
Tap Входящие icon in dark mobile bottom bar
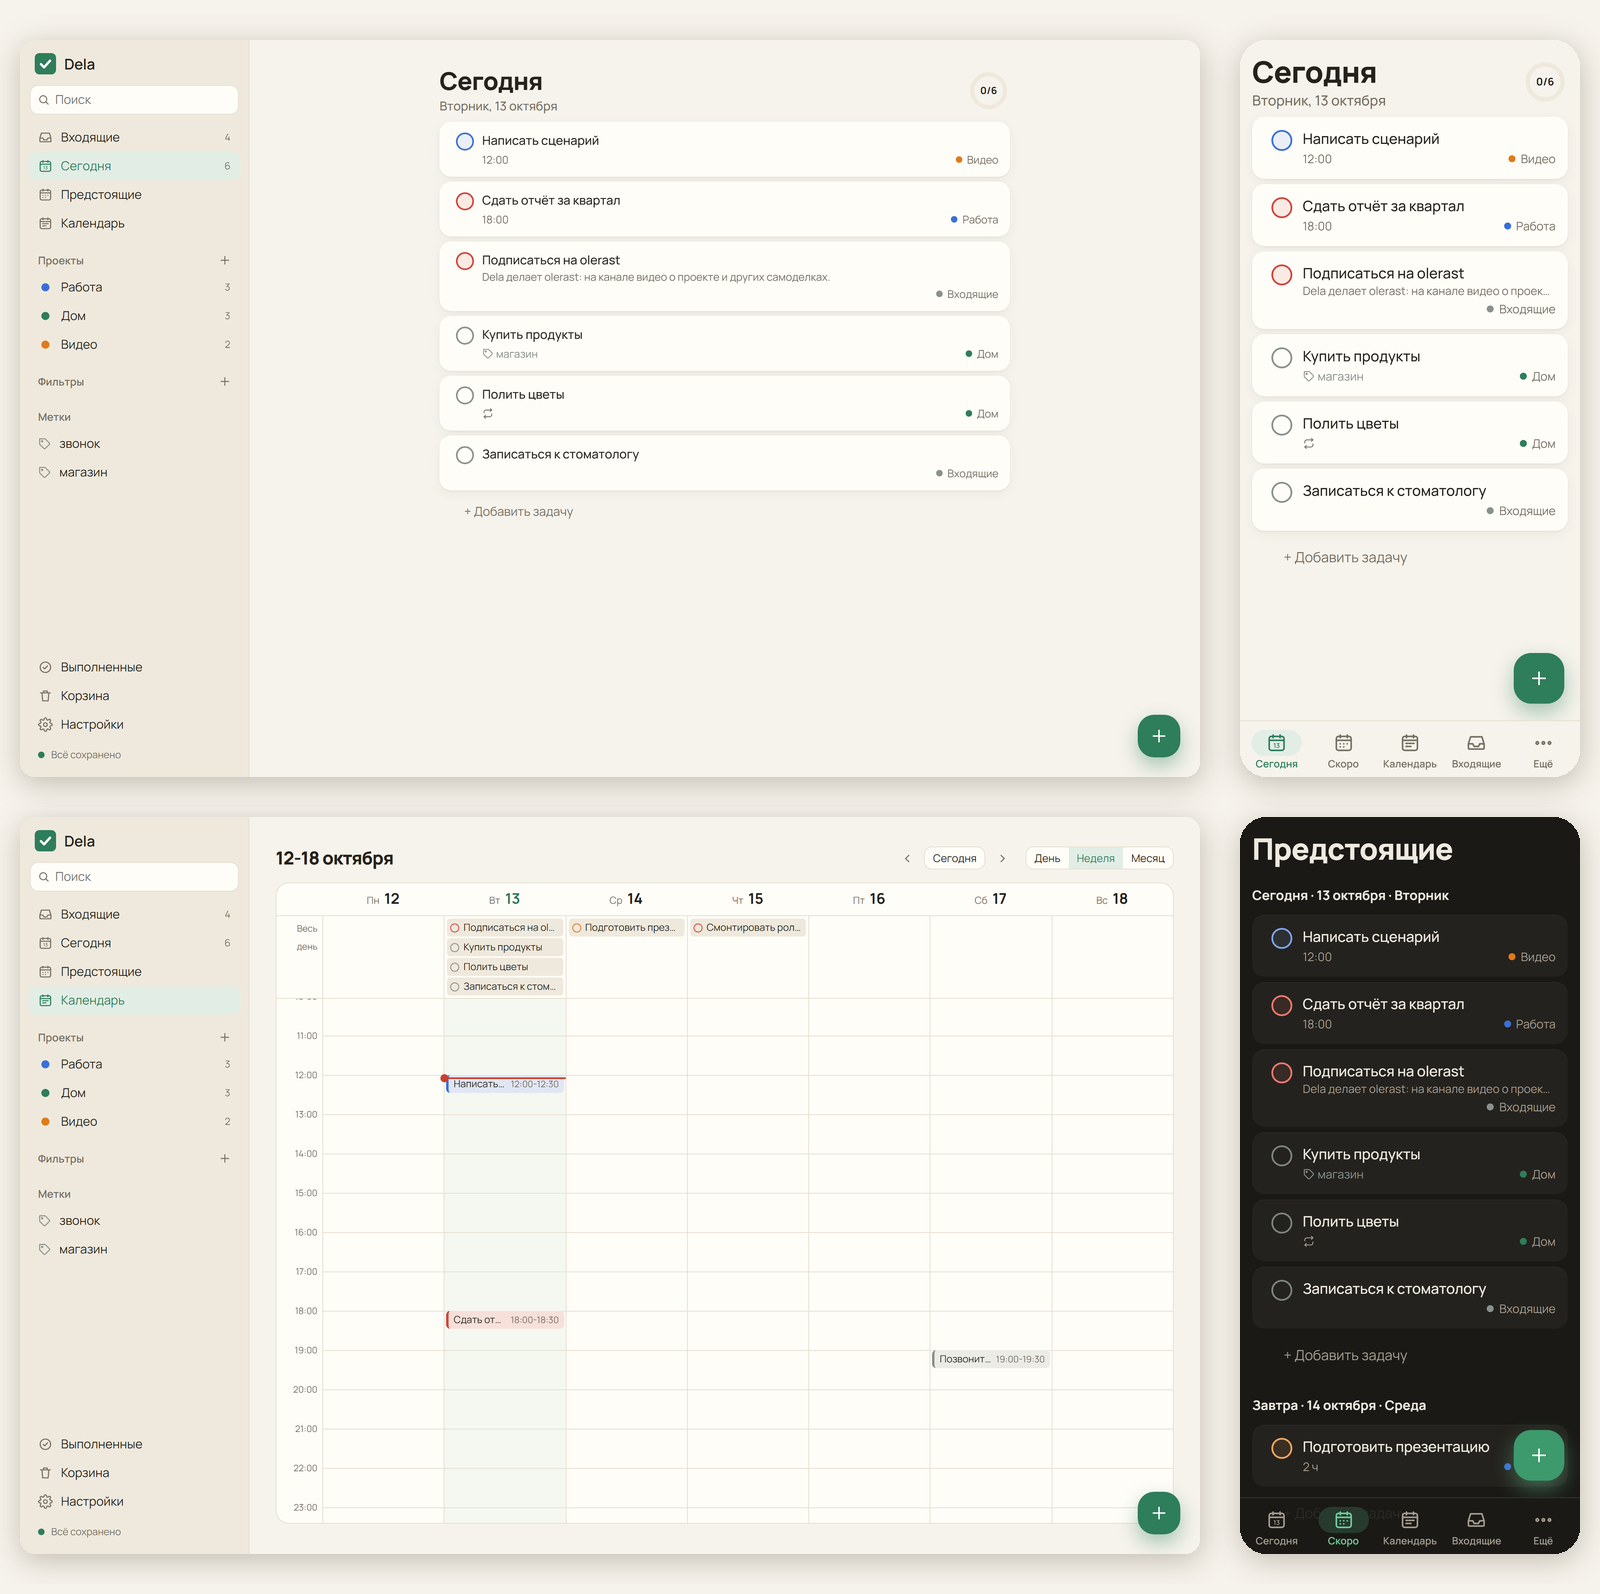point(1476,1520)
